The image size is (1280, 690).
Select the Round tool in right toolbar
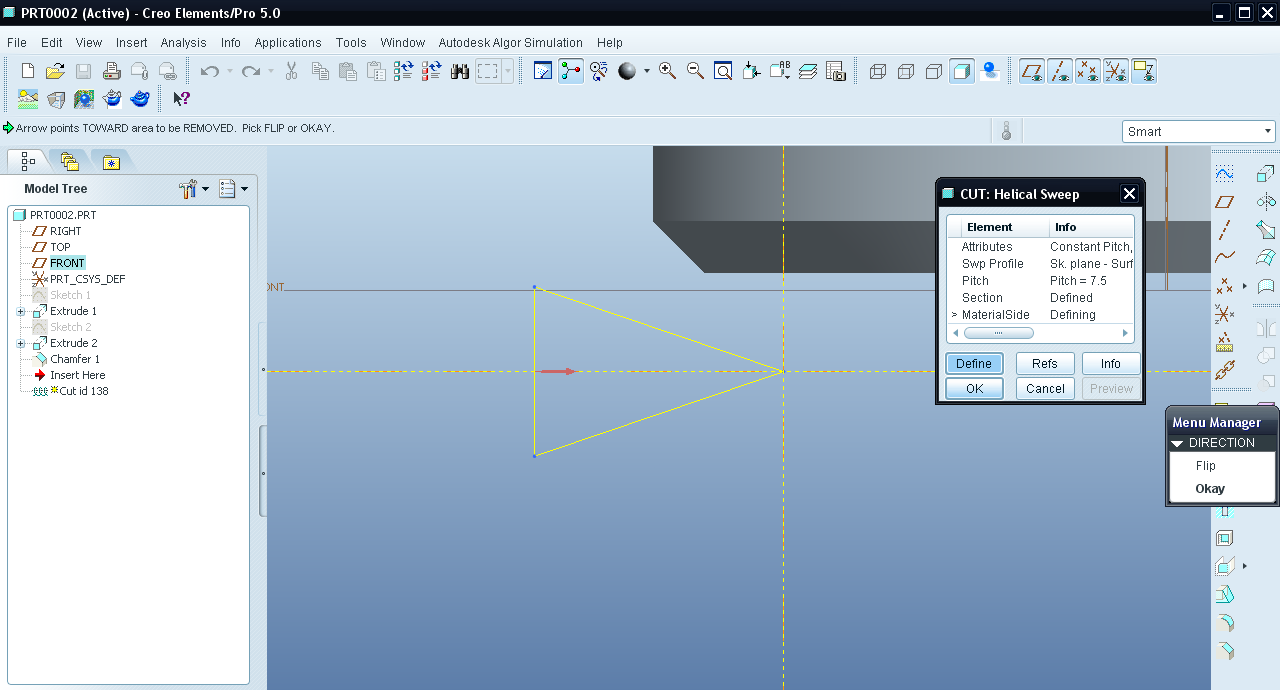click(x=1224, y=623)
